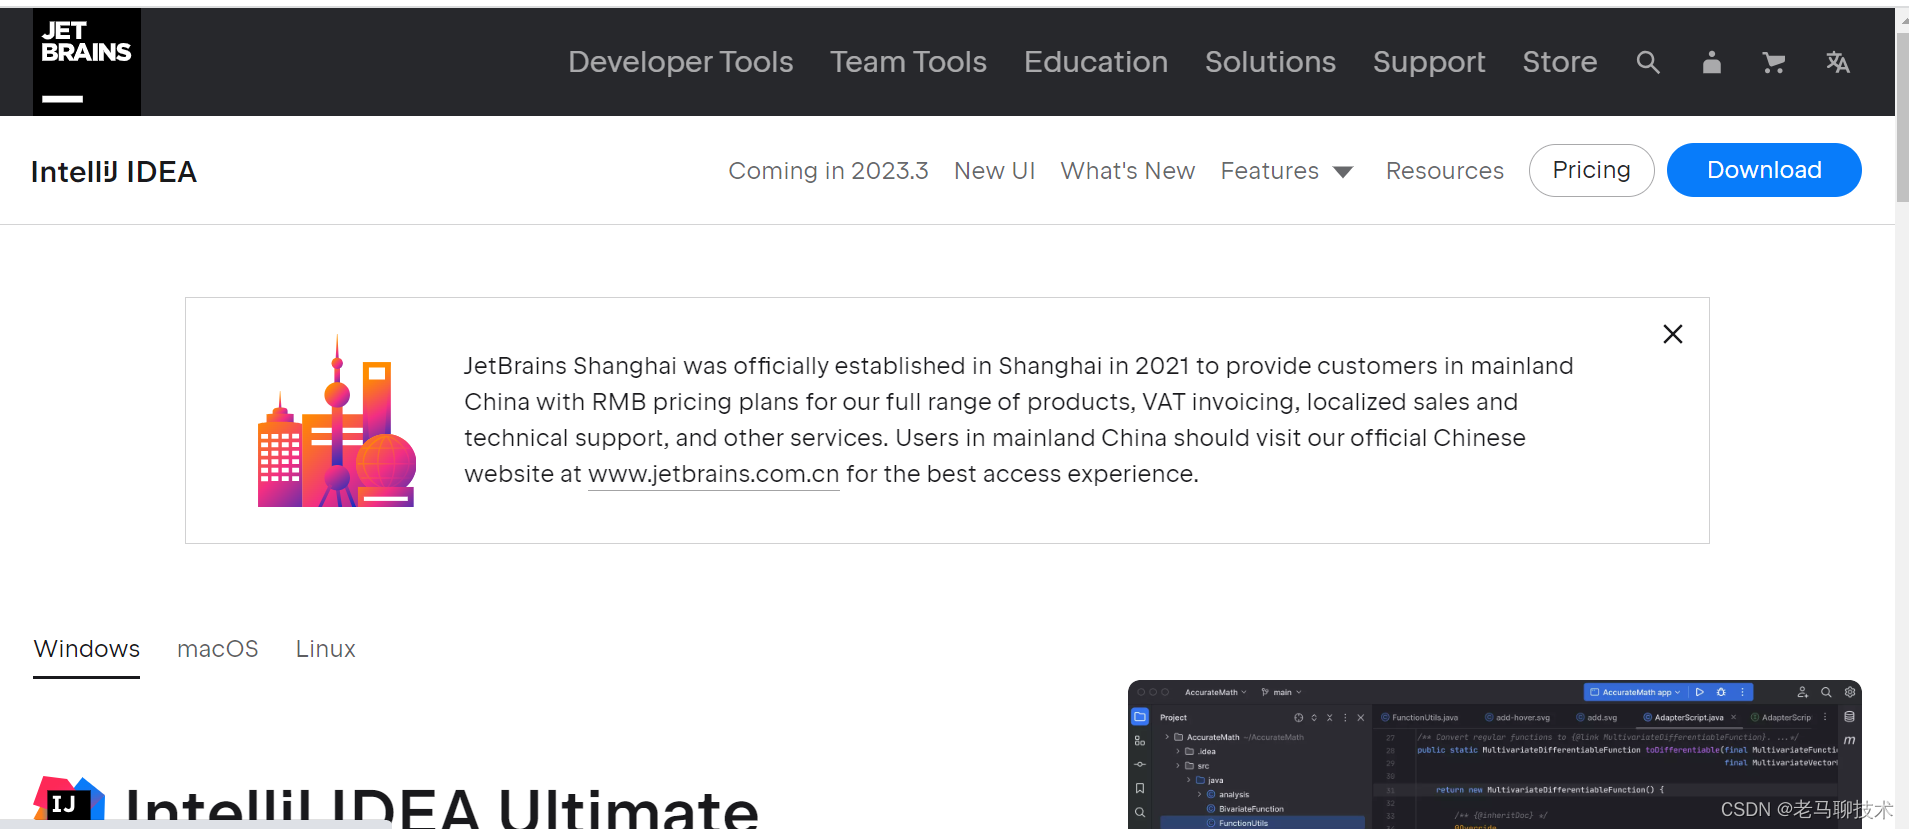1909x829 pixels.
Task: Open the language selector icon
Action: click(1838, 63)
